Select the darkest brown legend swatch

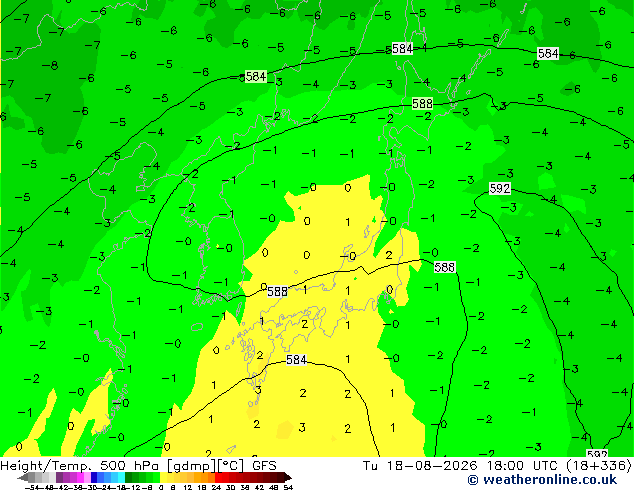click(x=280, y=477)
